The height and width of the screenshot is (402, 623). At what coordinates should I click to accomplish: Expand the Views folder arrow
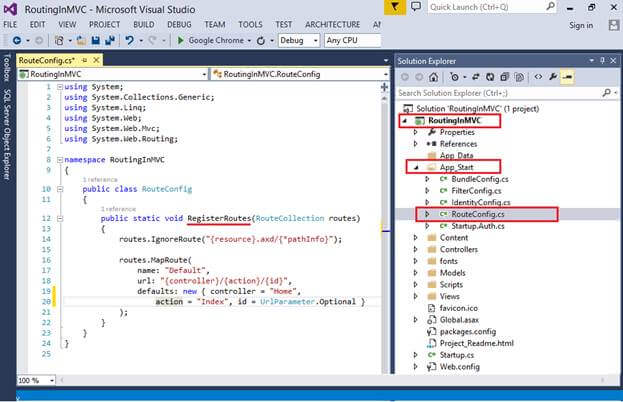[x=416, y=296]
